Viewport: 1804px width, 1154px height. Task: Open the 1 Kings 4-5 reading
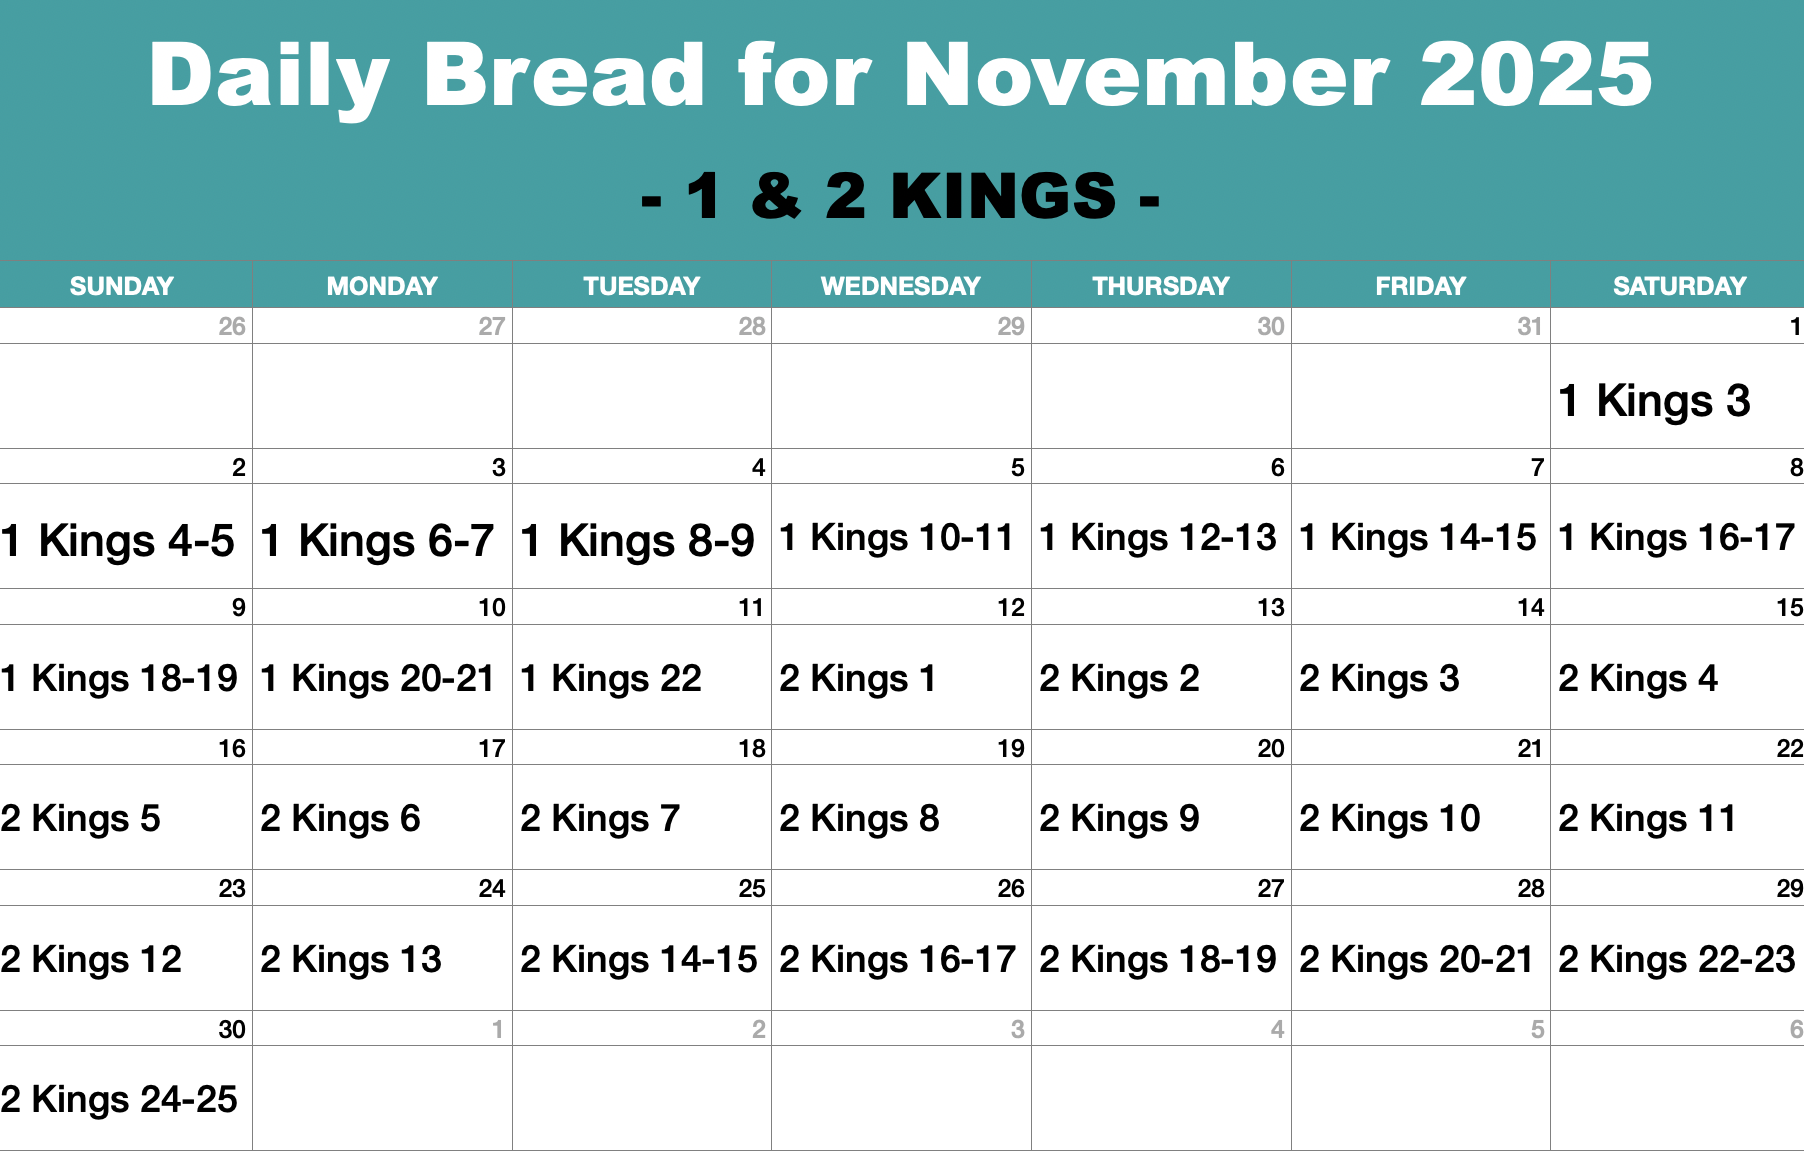pyautogui.click(x=118, y=541)
